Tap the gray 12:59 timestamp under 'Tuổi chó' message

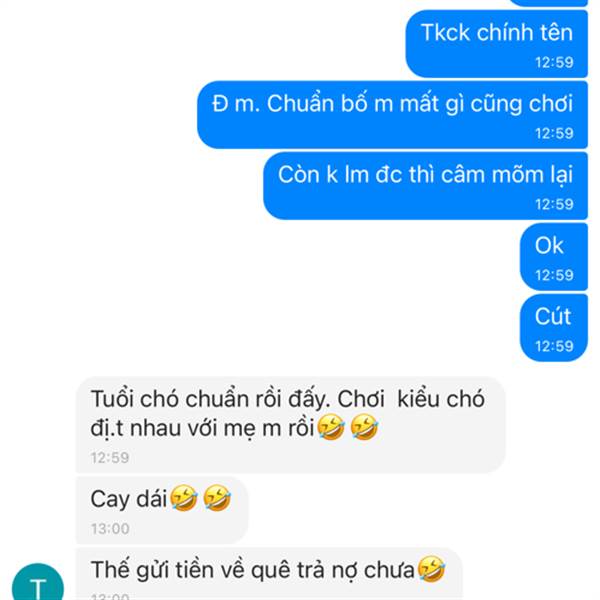tap(110, 458)
